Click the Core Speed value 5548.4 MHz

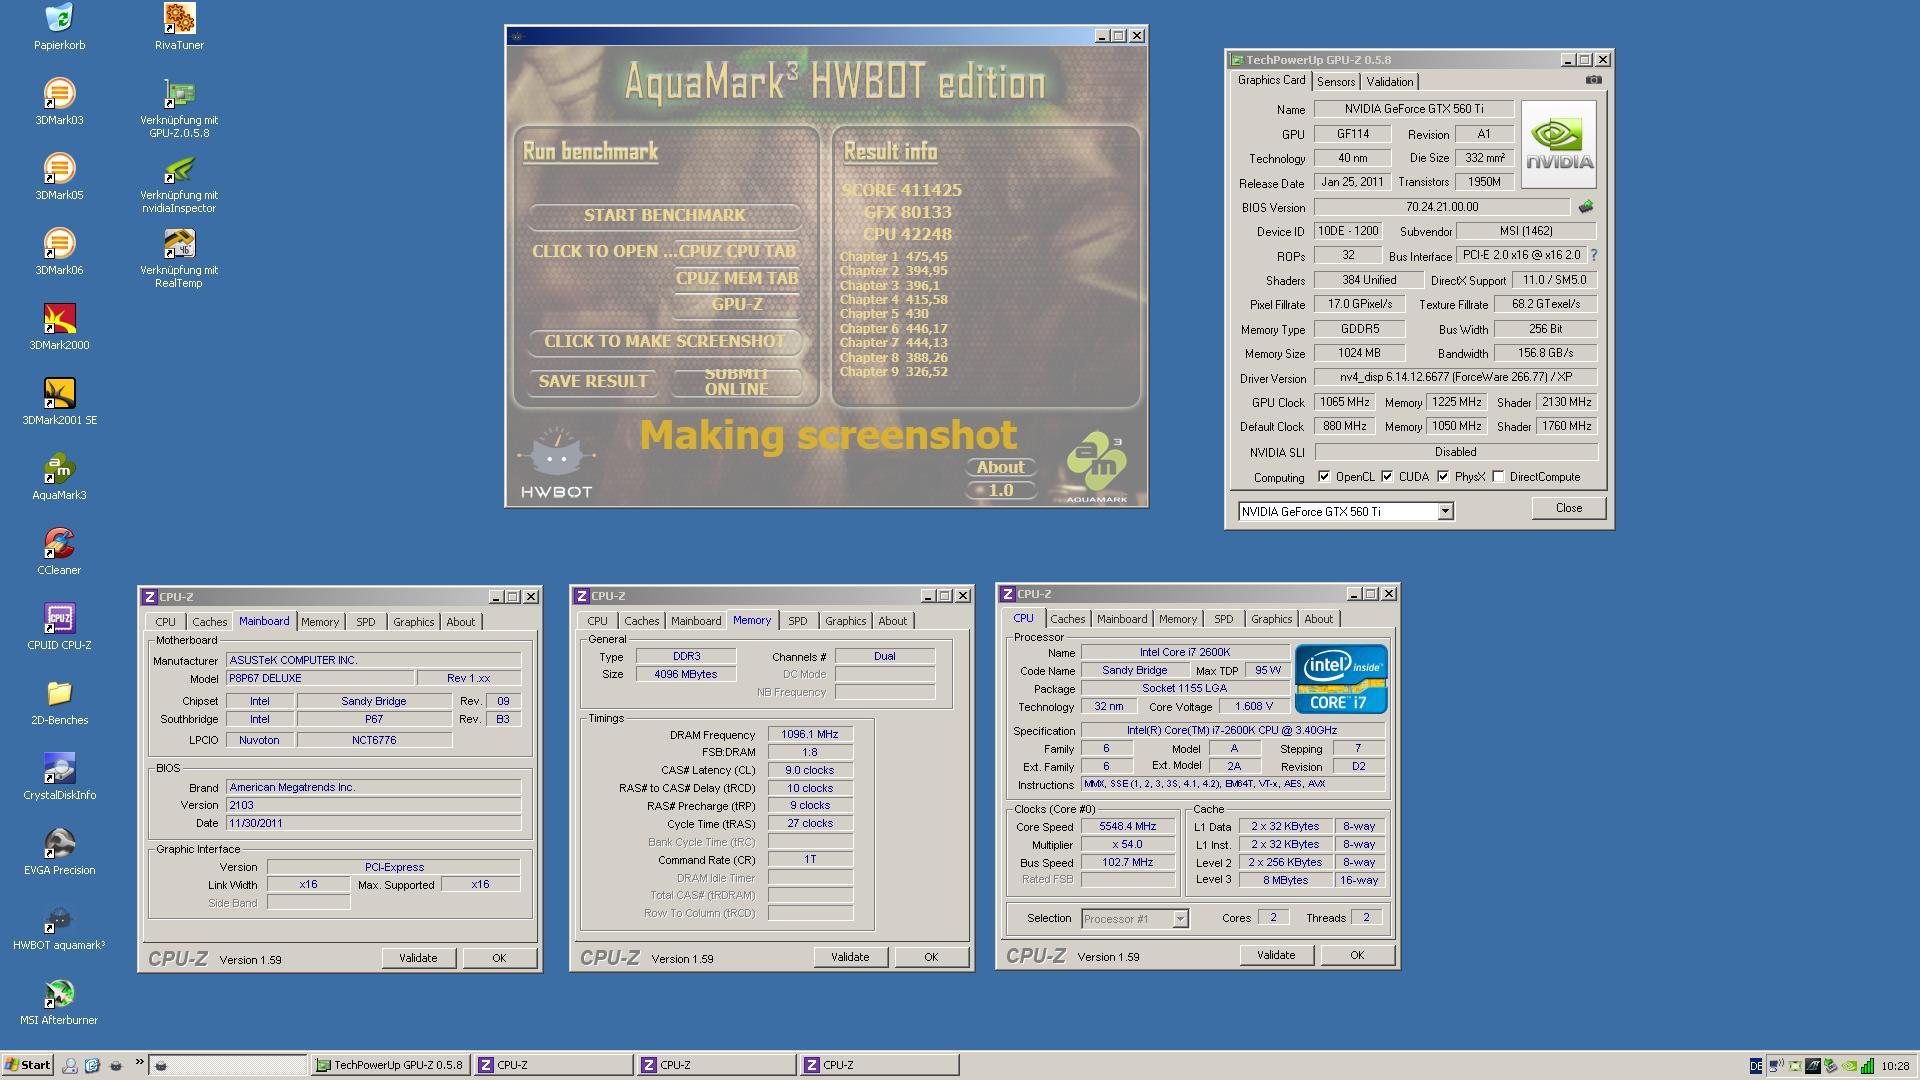1127,826
